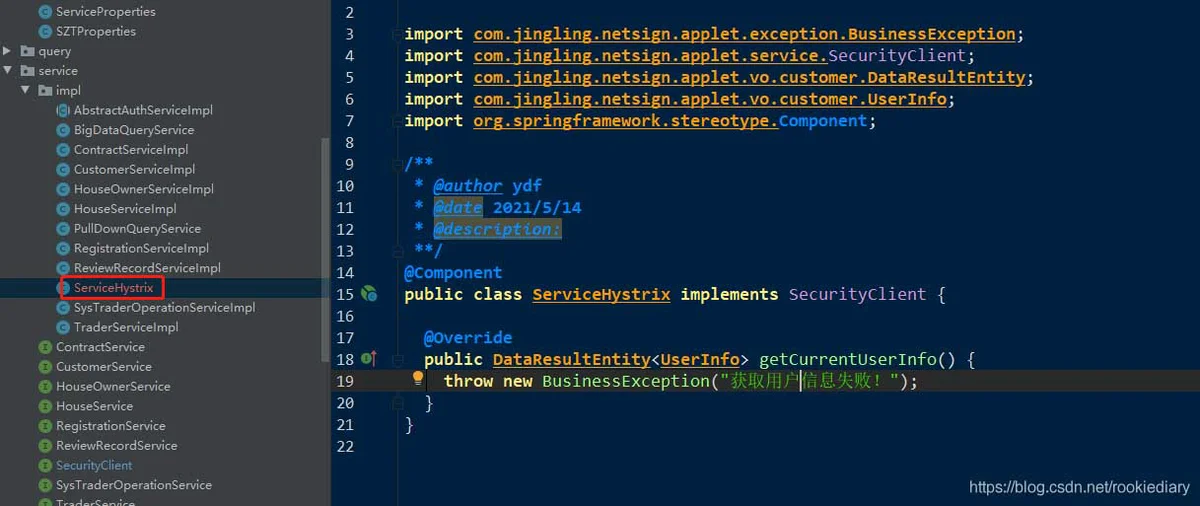Click the AbstractAuthServiceImpl abstract class icon
The height and width of the screenshot is (506, 1200).
[64, 110]
